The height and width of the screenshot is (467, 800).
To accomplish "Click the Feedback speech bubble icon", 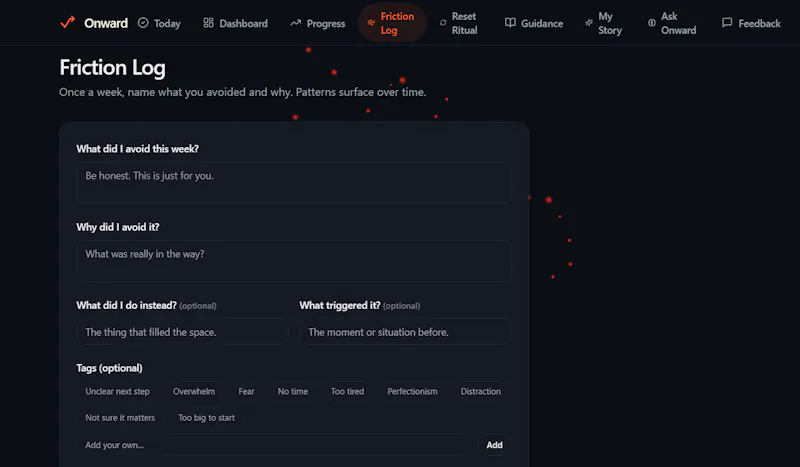I will click(727, 23).
